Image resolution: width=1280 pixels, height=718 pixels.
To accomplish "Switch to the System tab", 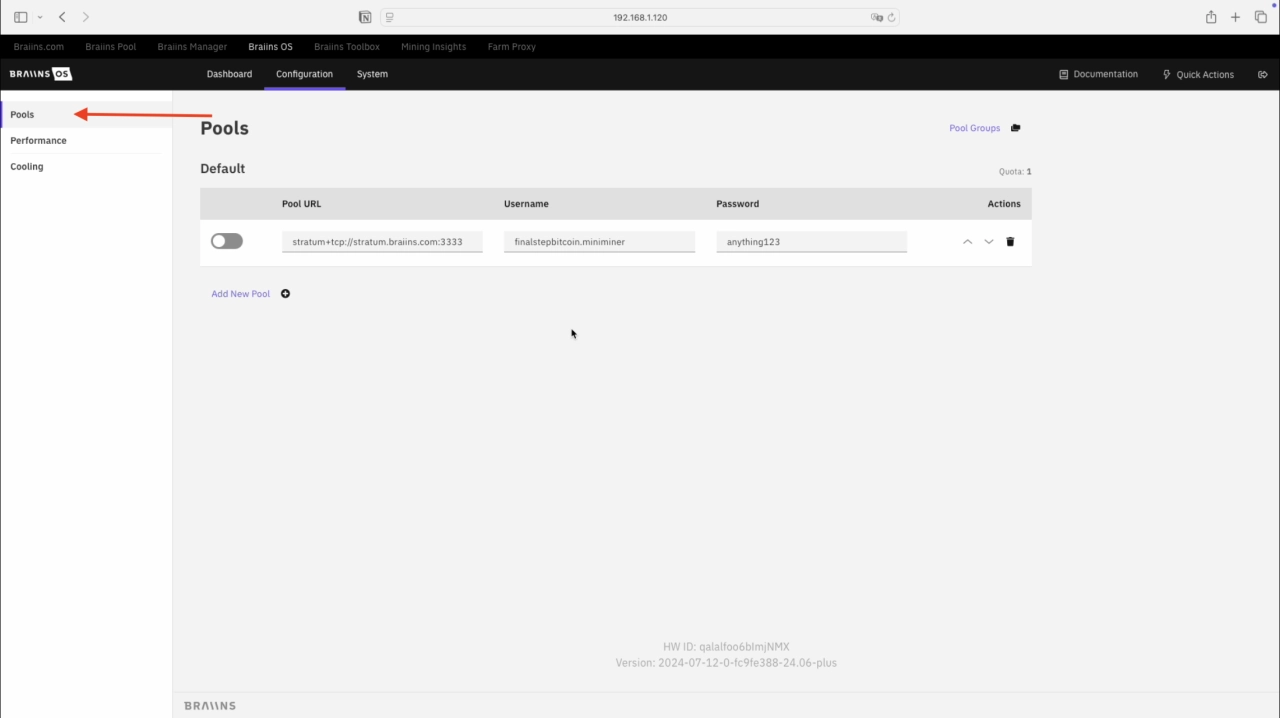I will [x=372, y=74].
